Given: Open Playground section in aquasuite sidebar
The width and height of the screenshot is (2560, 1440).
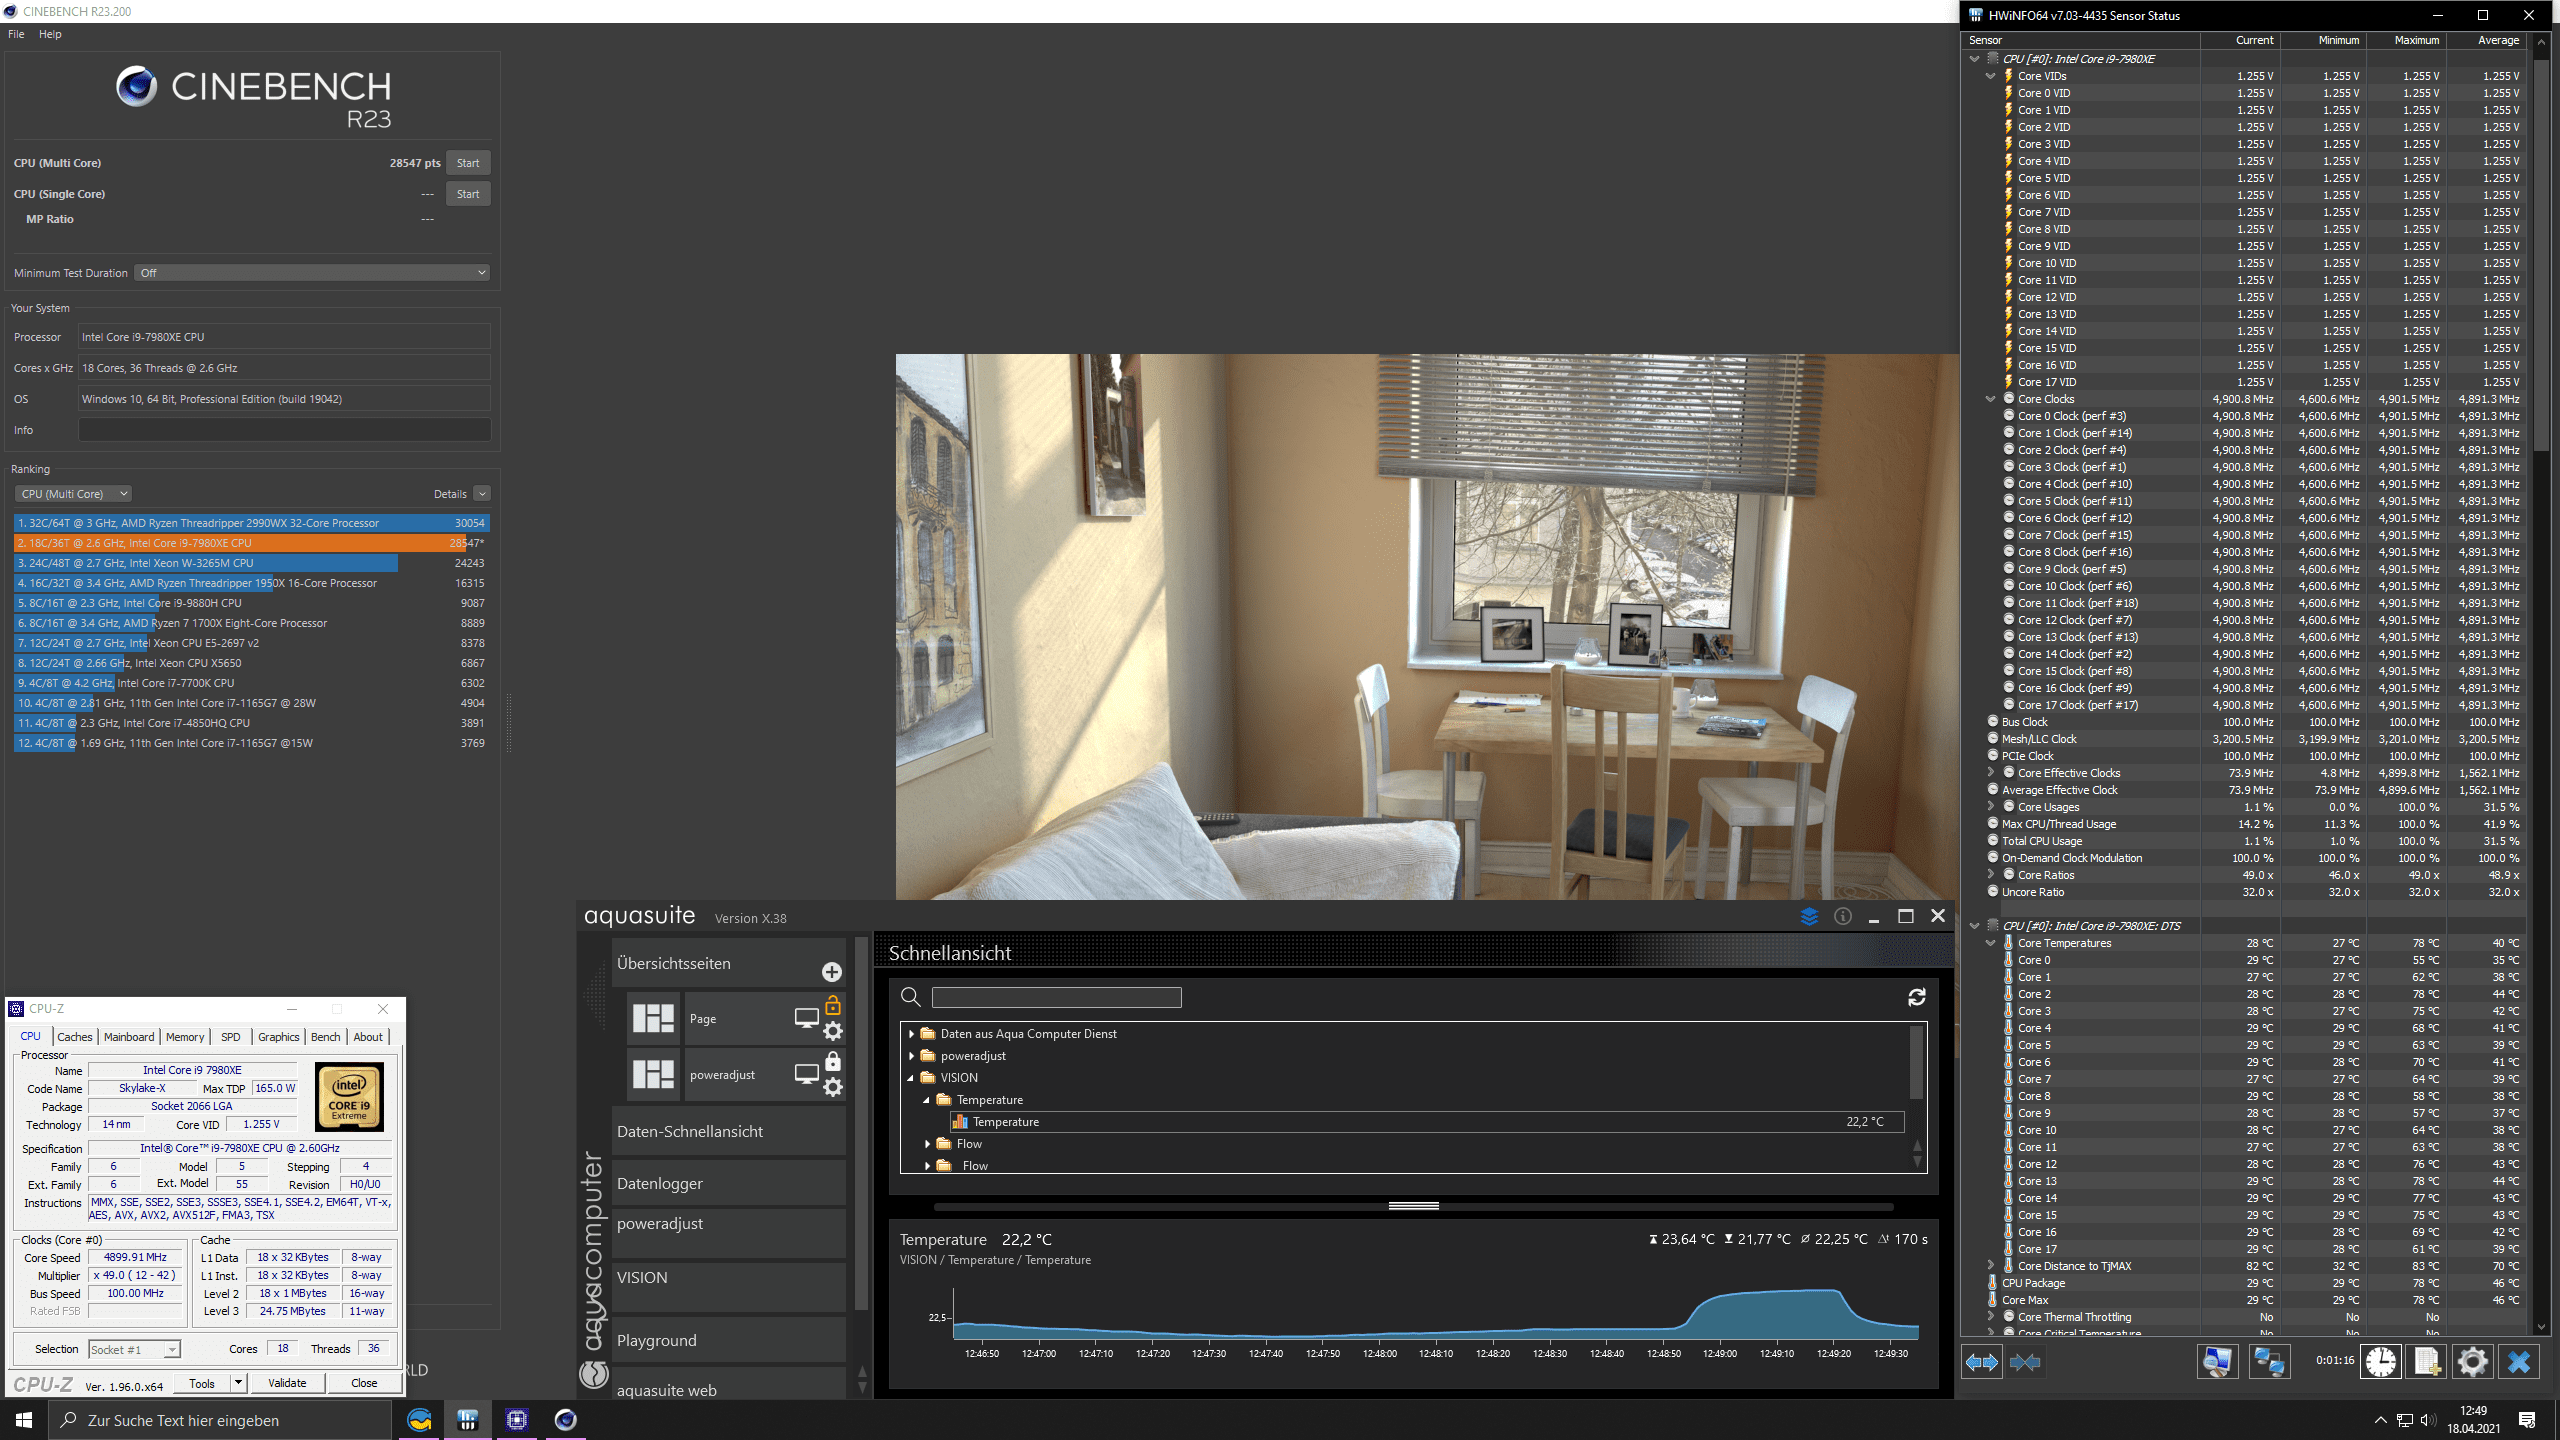Looking at the screenshot, I should 729,1340.
